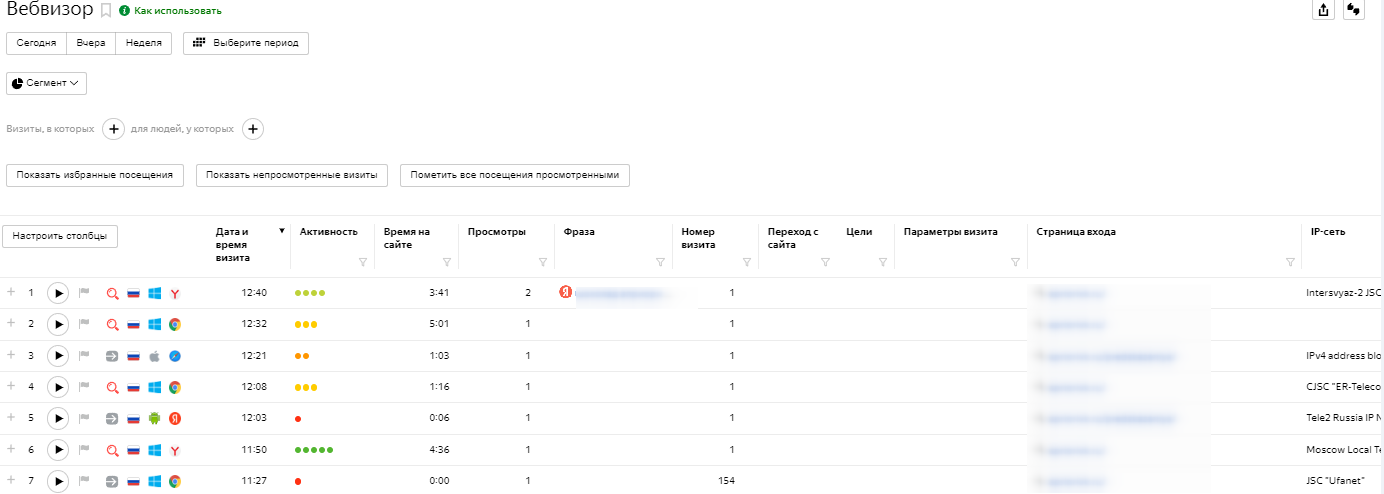1384x494 pixels.
Task: Click the Chrome browser icon in row 2
Action: 174,325
